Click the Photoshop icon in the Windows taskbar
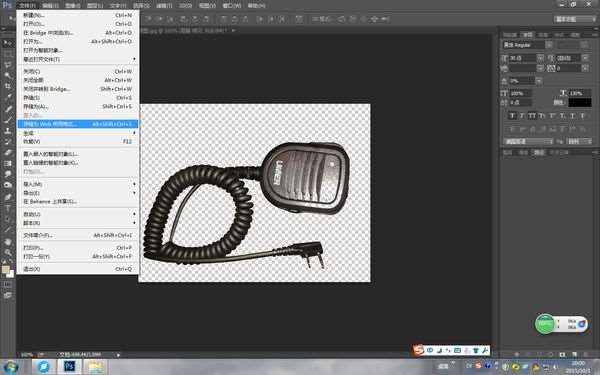 coord(69,367)
